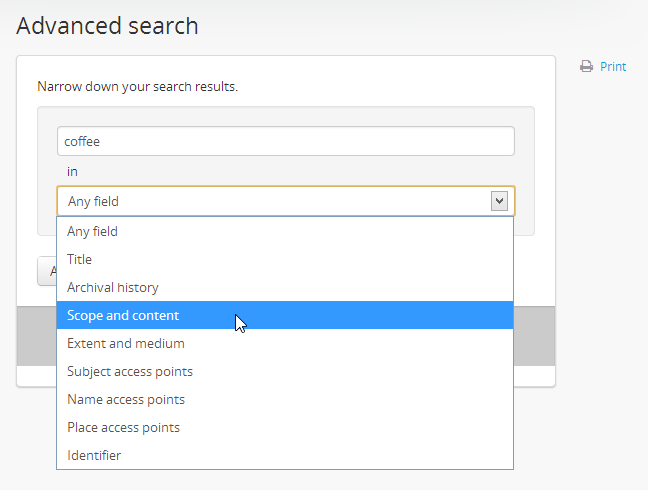Click partially hidden button left of dropdown list

46,271
